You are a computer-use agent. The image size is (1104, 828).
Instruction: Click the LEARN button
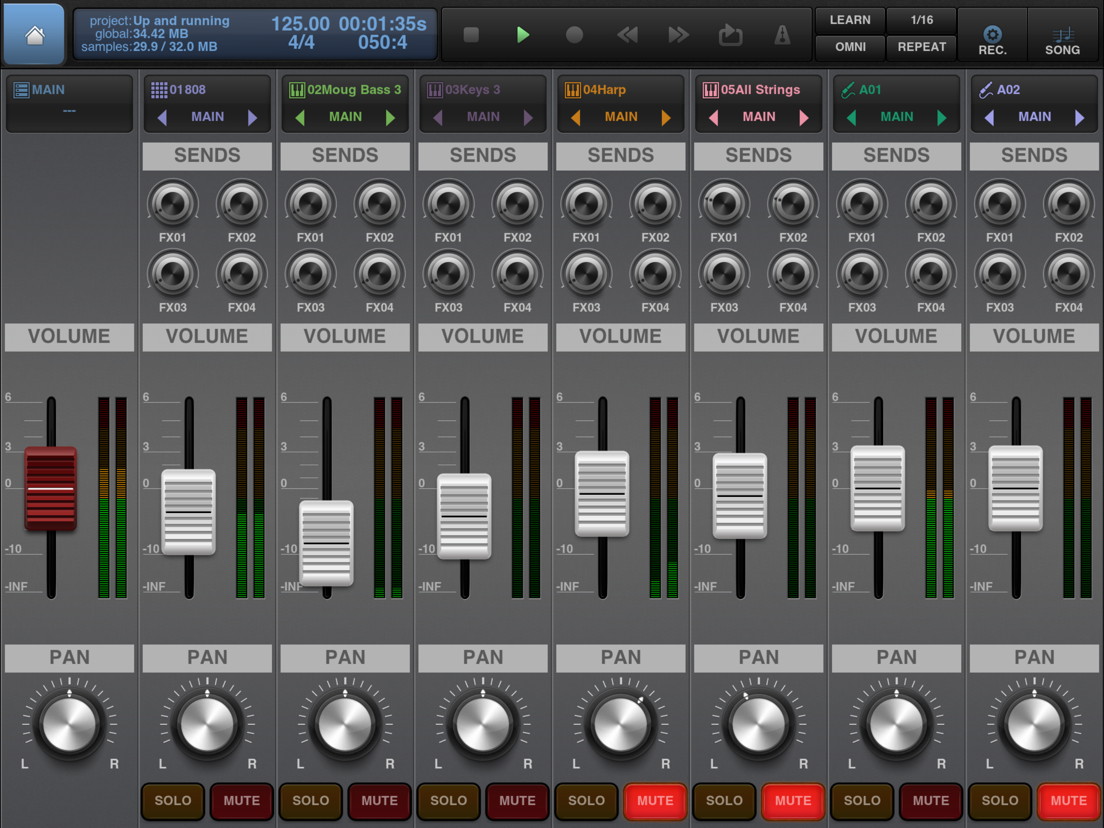coord(850,20)
